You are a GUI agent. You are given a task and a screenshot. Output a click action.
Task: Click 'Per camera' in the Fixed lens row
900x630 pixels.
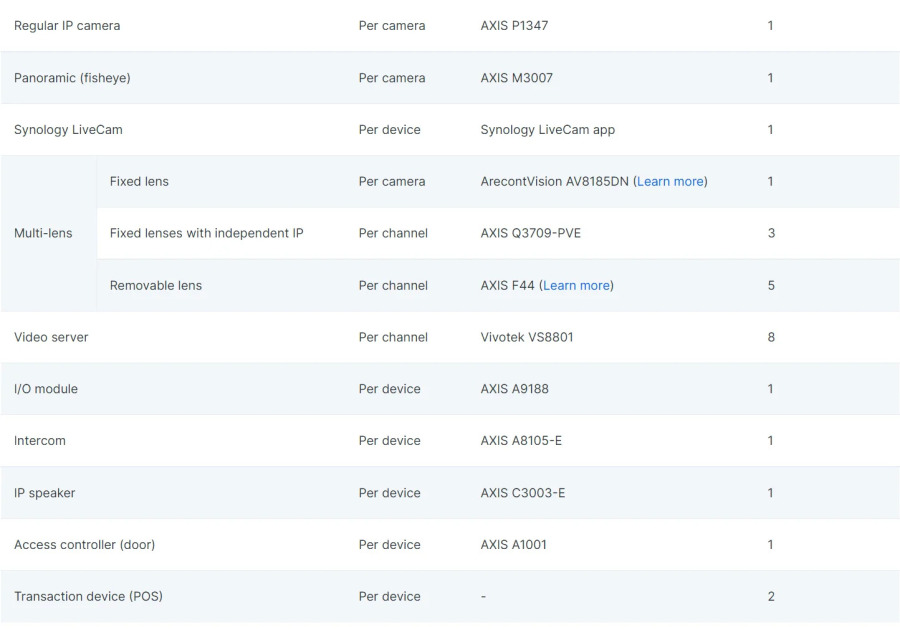point(392,181)
